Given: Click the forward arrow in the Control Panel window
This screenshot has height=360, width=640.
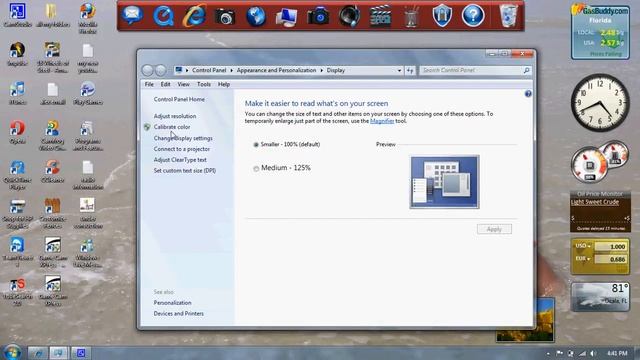Looking at the screenshot, I should (x=161, y=70).
